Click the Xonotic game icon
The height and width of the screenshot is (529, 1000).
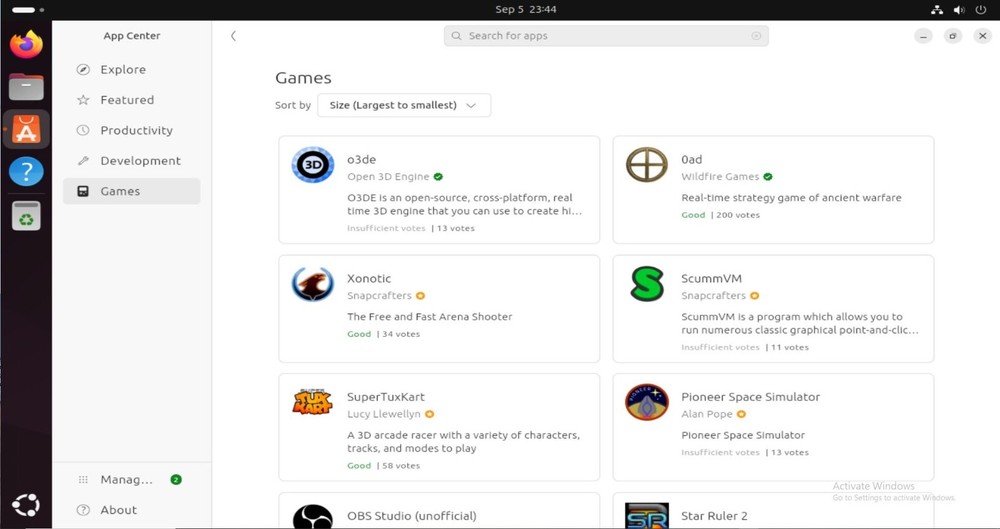[x=312, y=284]
